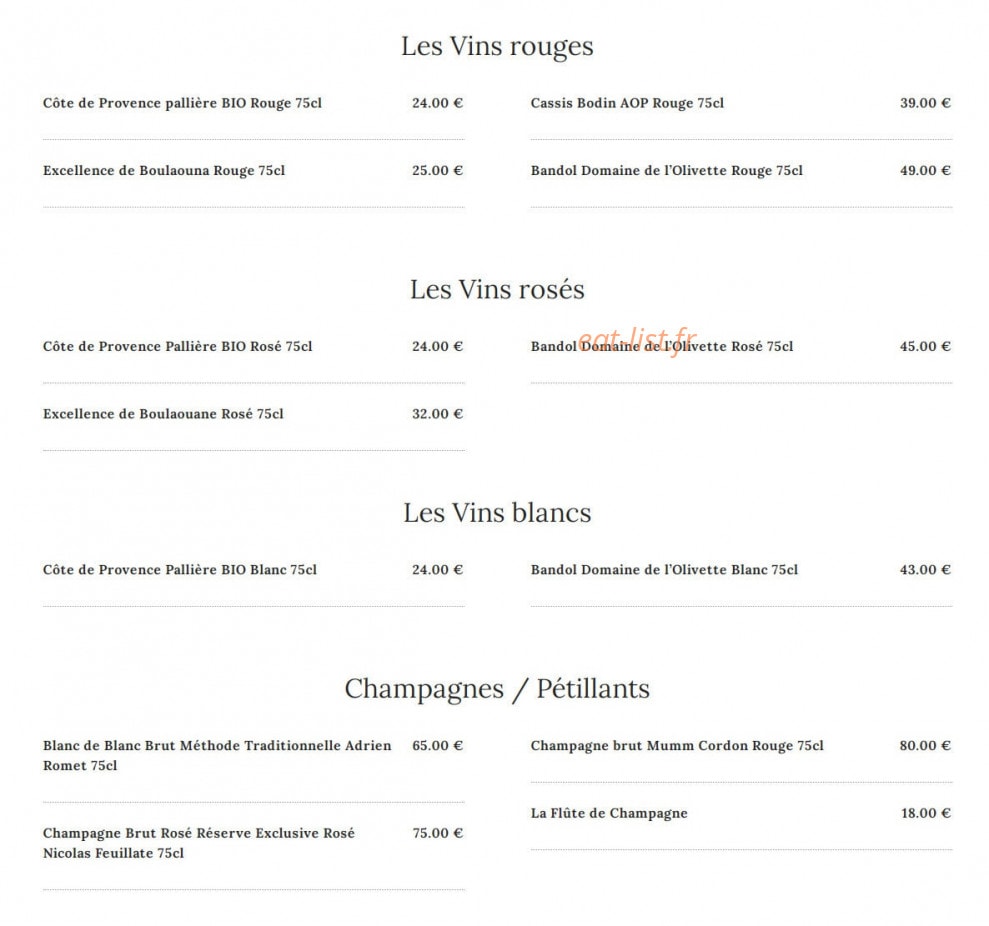The image size is (989, 926).
Task: Click the Les Vins rouges heading
Action: point(497,46)
